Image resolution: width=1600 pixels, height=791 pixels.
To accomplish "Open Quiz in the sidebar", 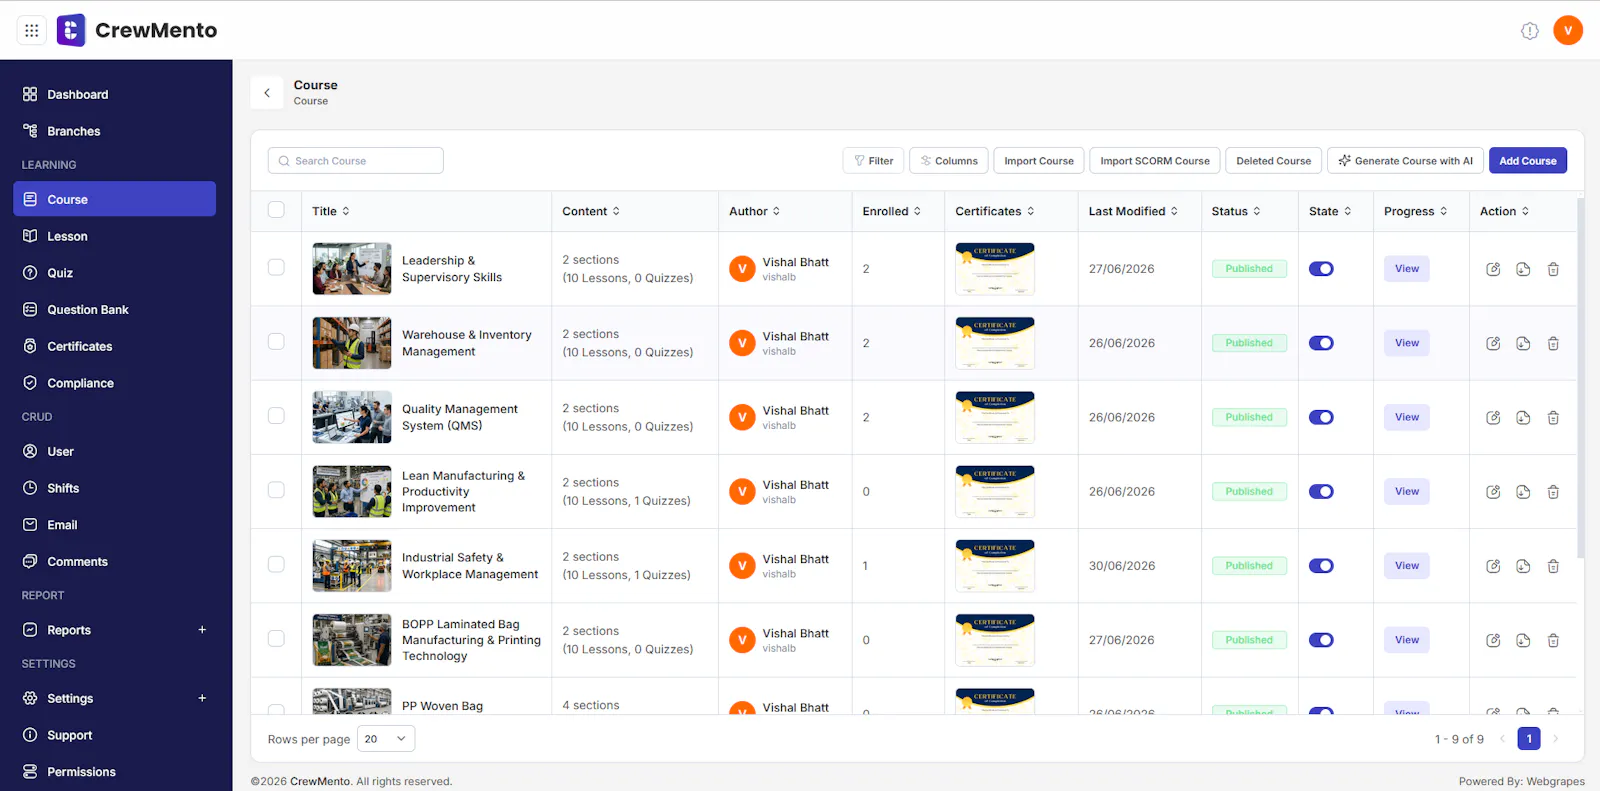I will (x=114, y=273).
